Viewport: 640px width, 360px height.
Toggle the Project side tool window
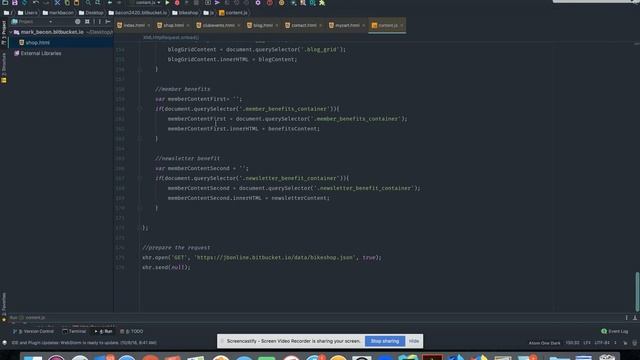pos(4,33)
